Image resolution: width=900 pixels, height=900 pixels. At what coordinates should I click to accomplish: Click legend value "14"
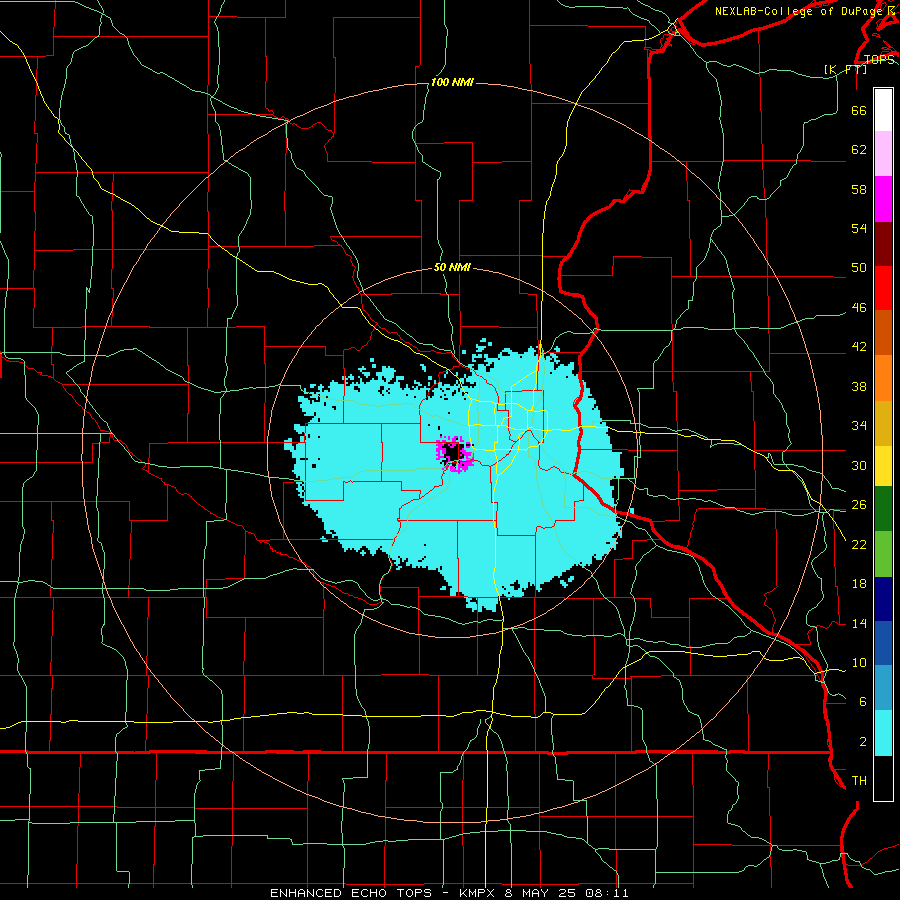pos(859,623)
